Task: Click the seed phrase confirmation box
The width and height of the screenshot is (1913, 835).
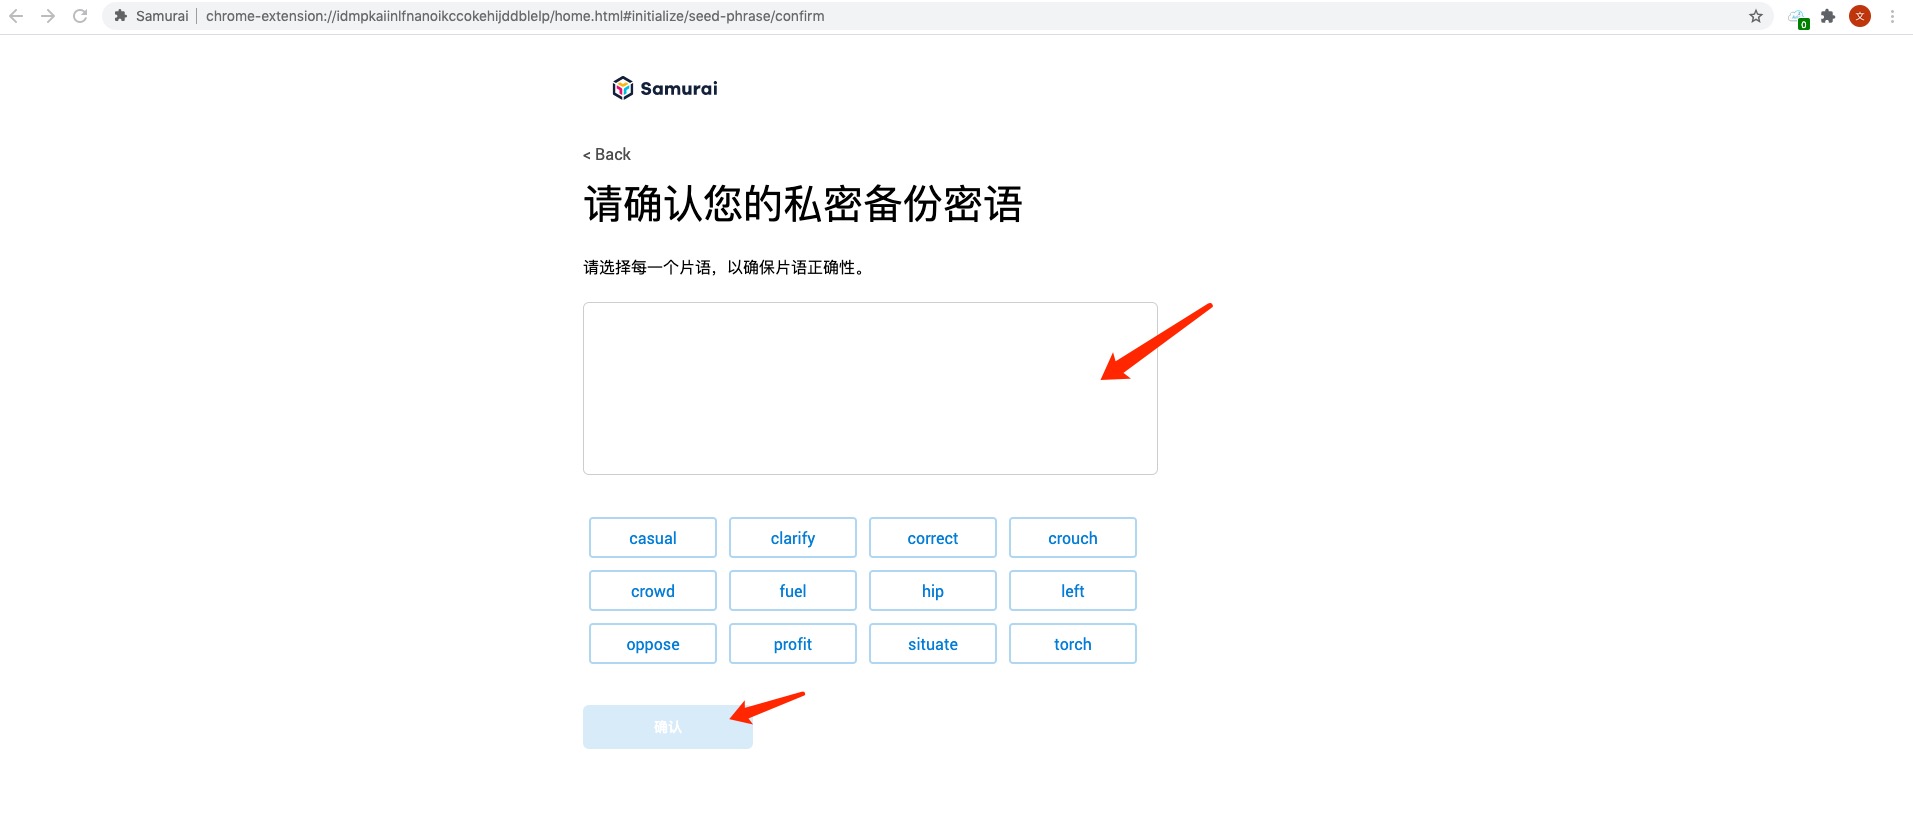Action: point(870,388)
